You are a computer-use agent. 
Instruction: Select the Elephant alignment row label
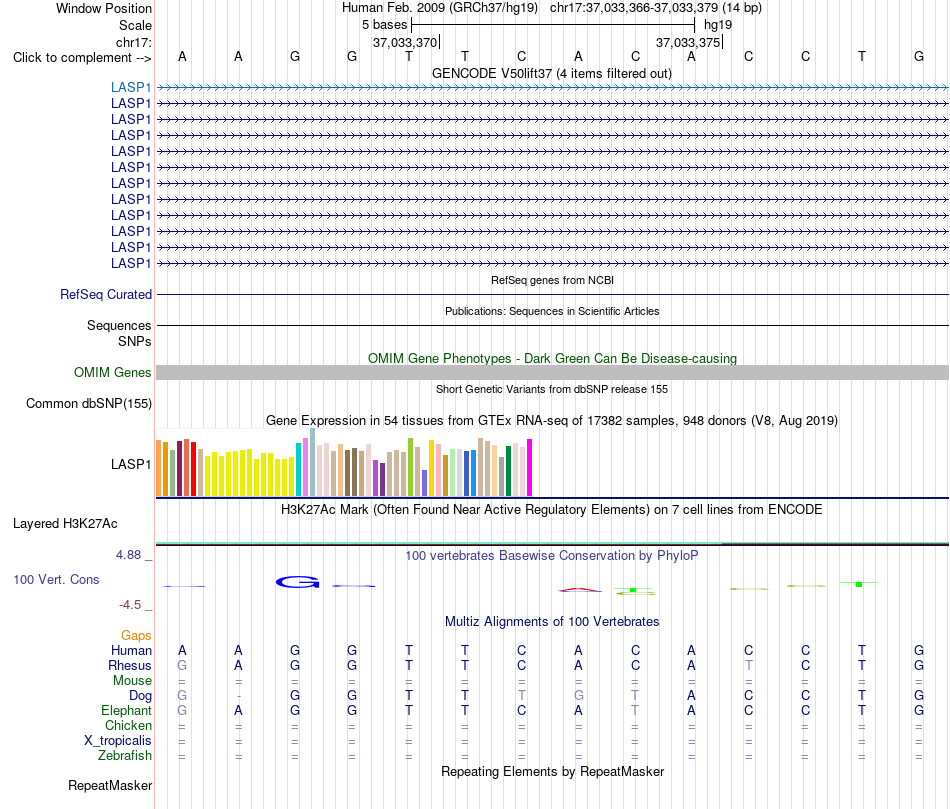click(126, 710)
